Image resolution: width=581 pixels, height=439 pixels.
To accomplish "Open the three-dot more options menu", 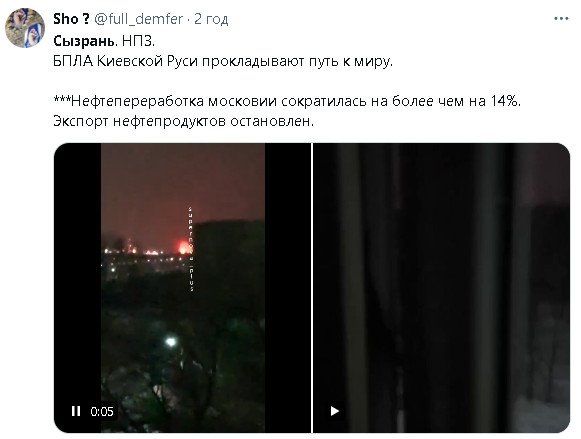I will [561, 19].
